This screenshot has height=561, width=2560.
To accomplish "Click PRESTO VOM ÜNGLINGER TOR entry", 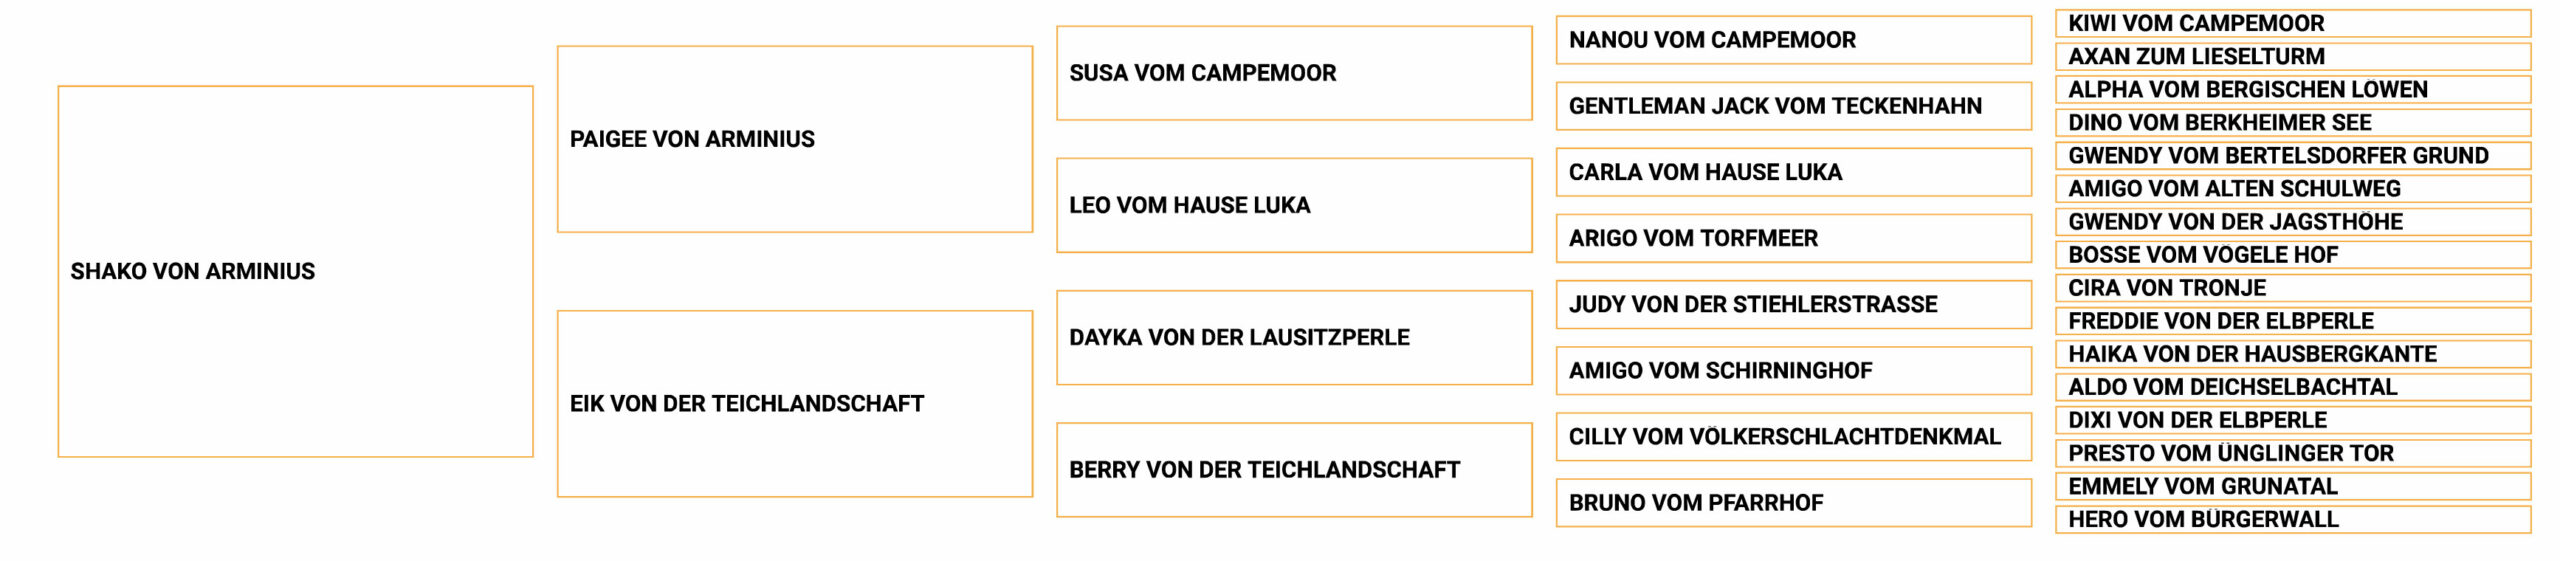I will [2293, 453].
